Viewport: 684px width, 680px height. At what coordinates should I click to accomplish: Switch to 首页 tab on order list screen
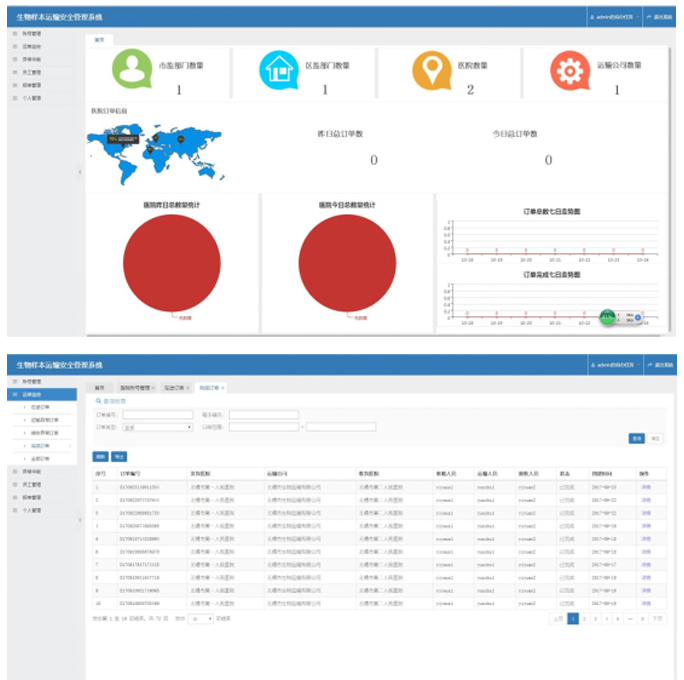coord(99,388)
